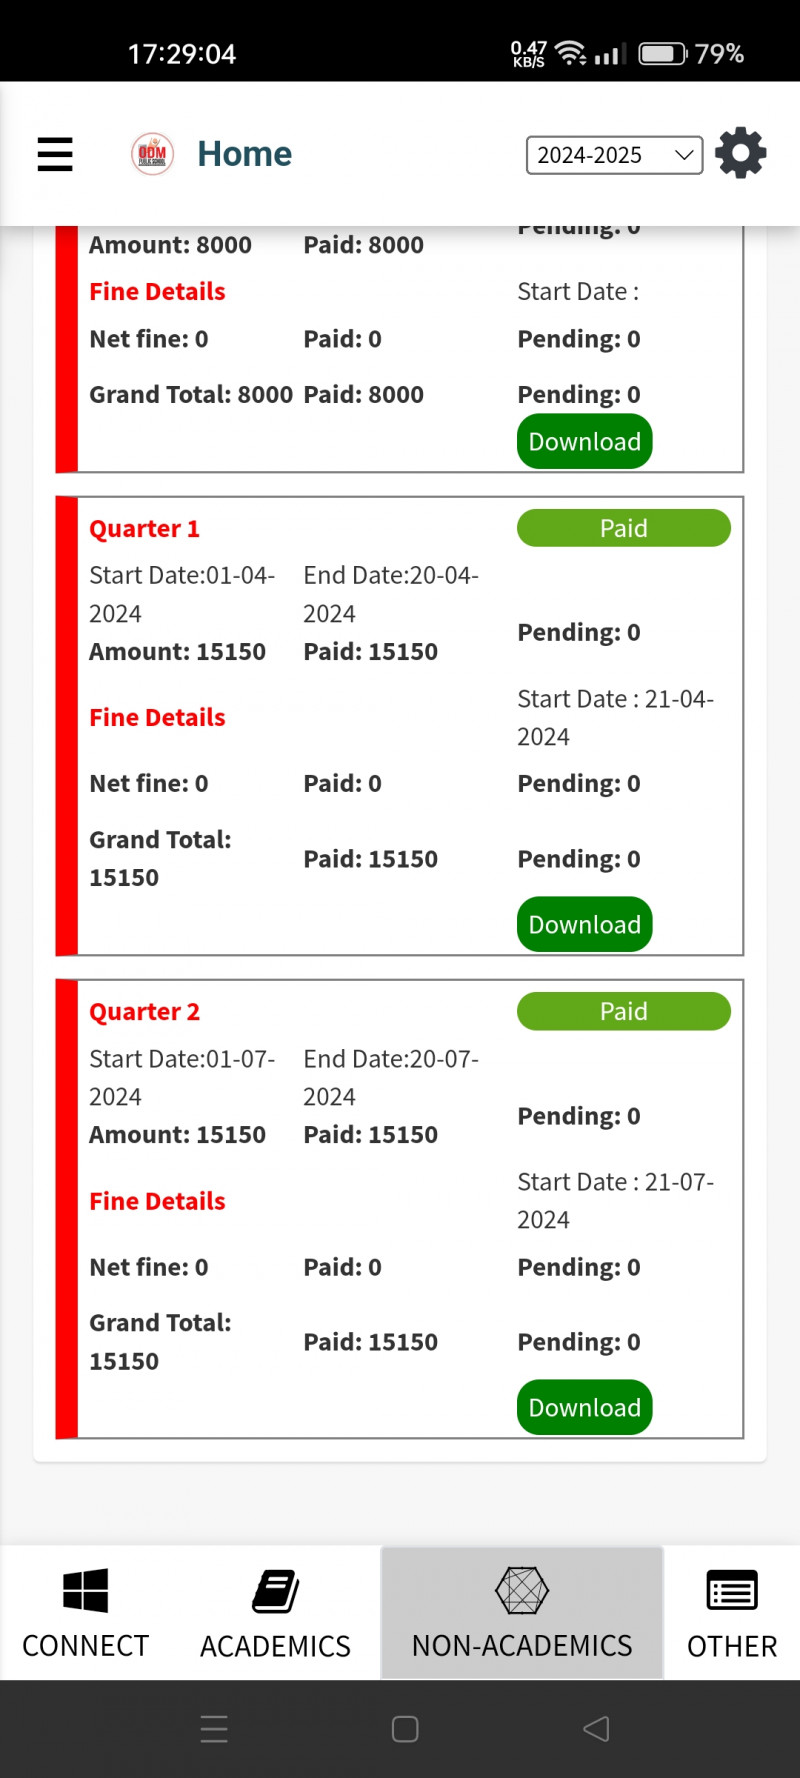Image resolution: width=800 pixels, height=1778 pixels.
Task: Tap the OTHER list icon
Action: 731,1590
